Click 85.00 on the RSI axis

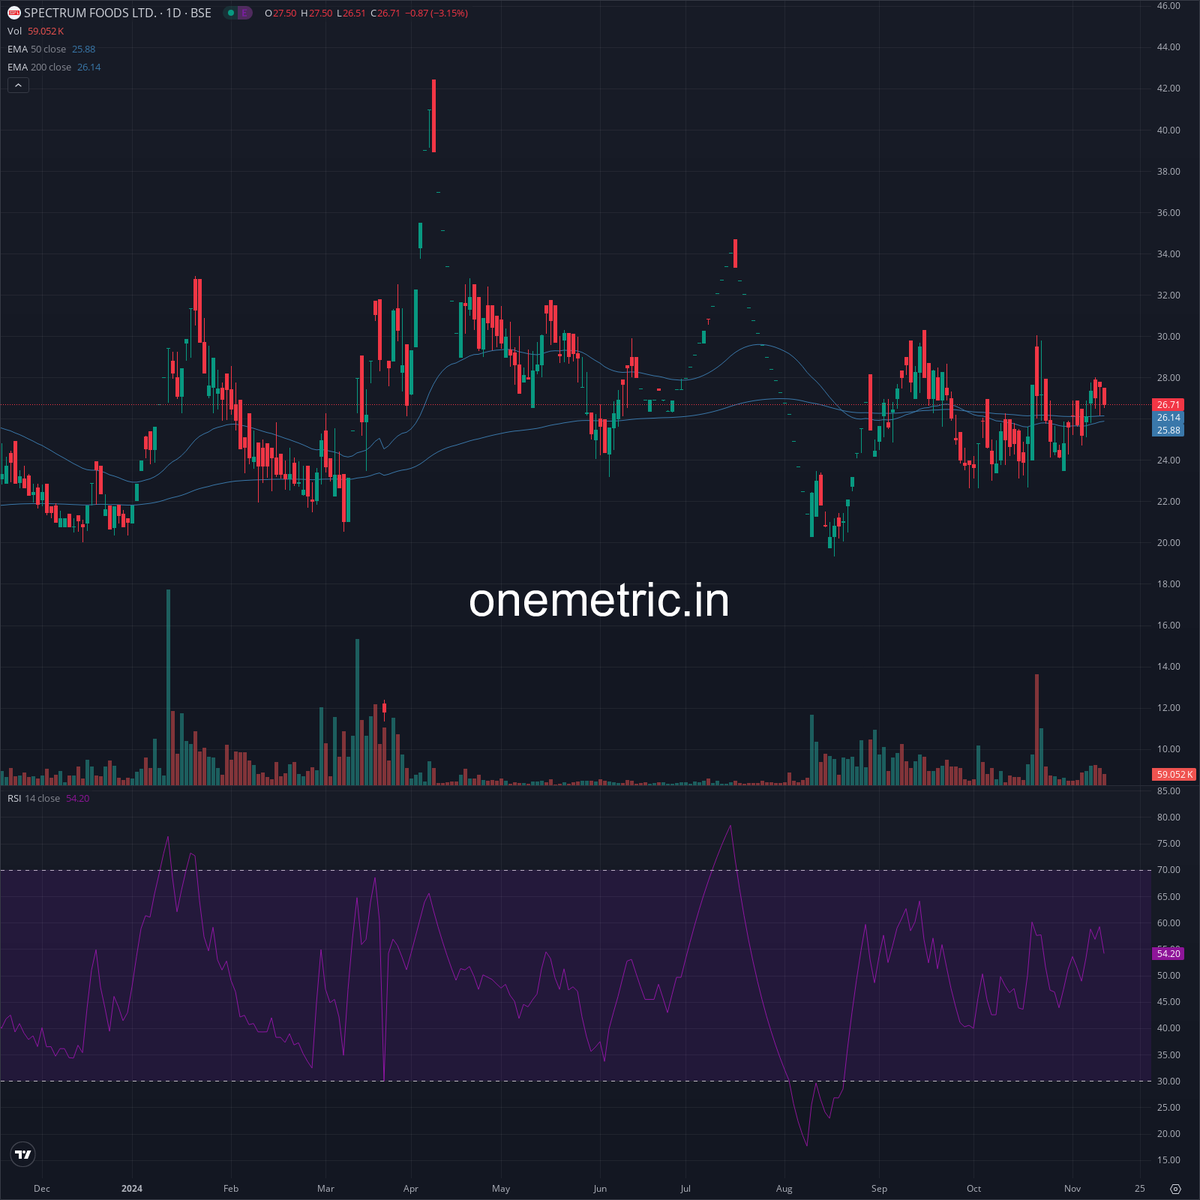[x=1168, y=791]
